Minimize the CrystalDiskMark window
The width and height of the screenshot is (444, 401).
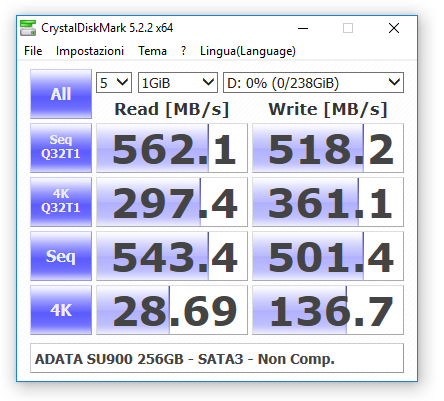[x=303, y=28]
